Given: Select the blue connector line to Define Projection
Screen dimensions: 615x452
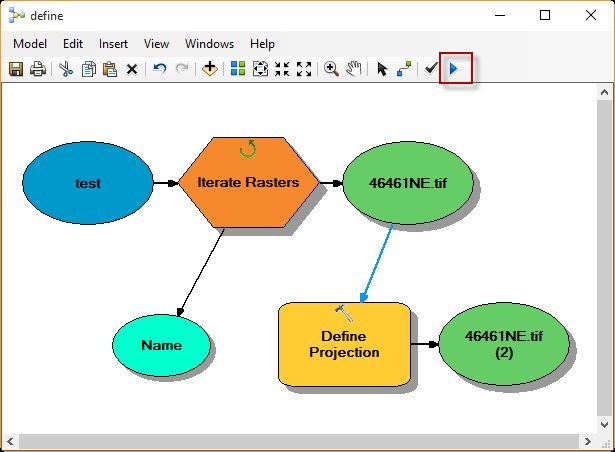Looking at the screenshot, I should (377, 264).
